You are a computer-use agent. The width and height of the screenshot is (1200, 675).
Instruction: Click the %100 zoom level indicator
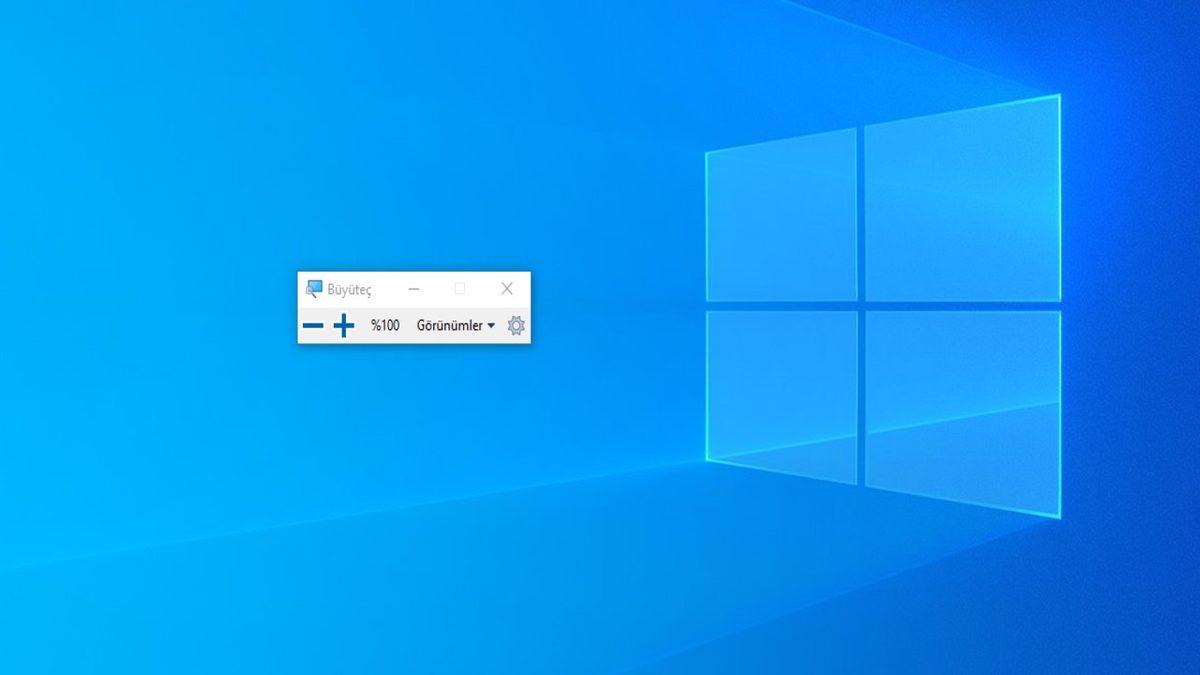coord(384,325)
